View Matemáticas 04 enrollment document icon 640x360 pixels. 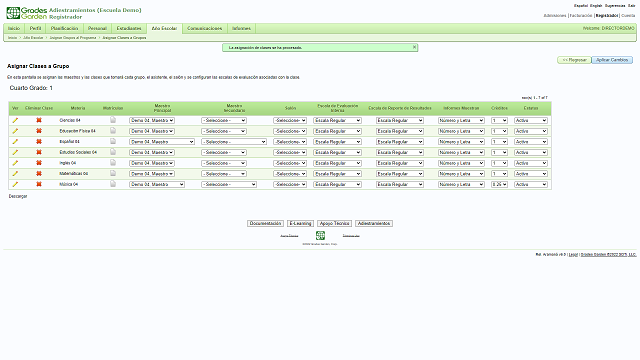pos(113,173)
